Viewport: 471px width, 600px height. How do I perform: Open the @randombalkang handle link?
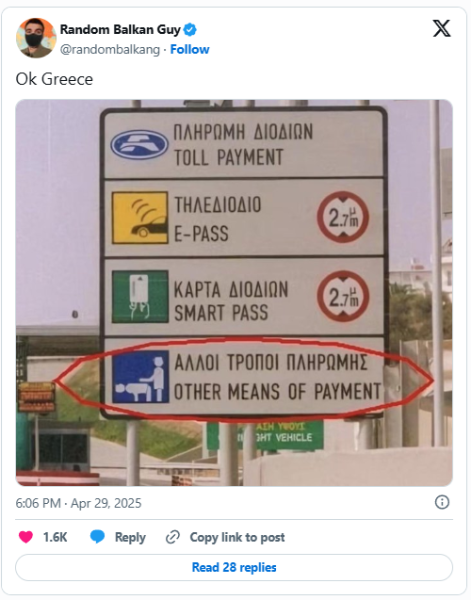110,50
